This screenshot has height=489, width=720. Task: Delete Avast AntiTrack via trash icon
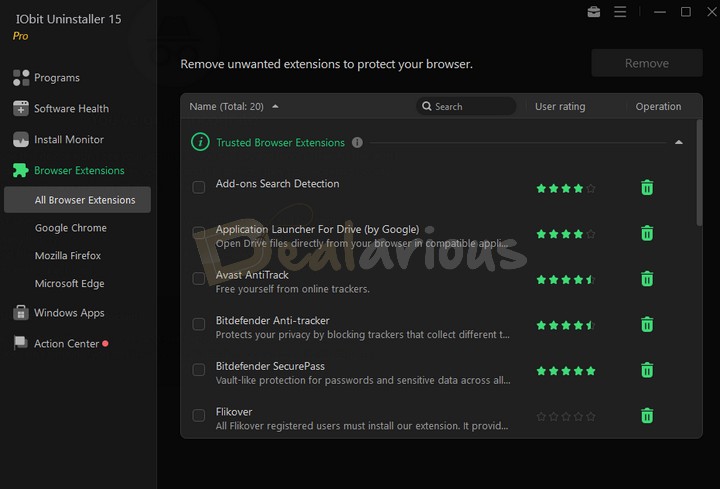[647, 278]
